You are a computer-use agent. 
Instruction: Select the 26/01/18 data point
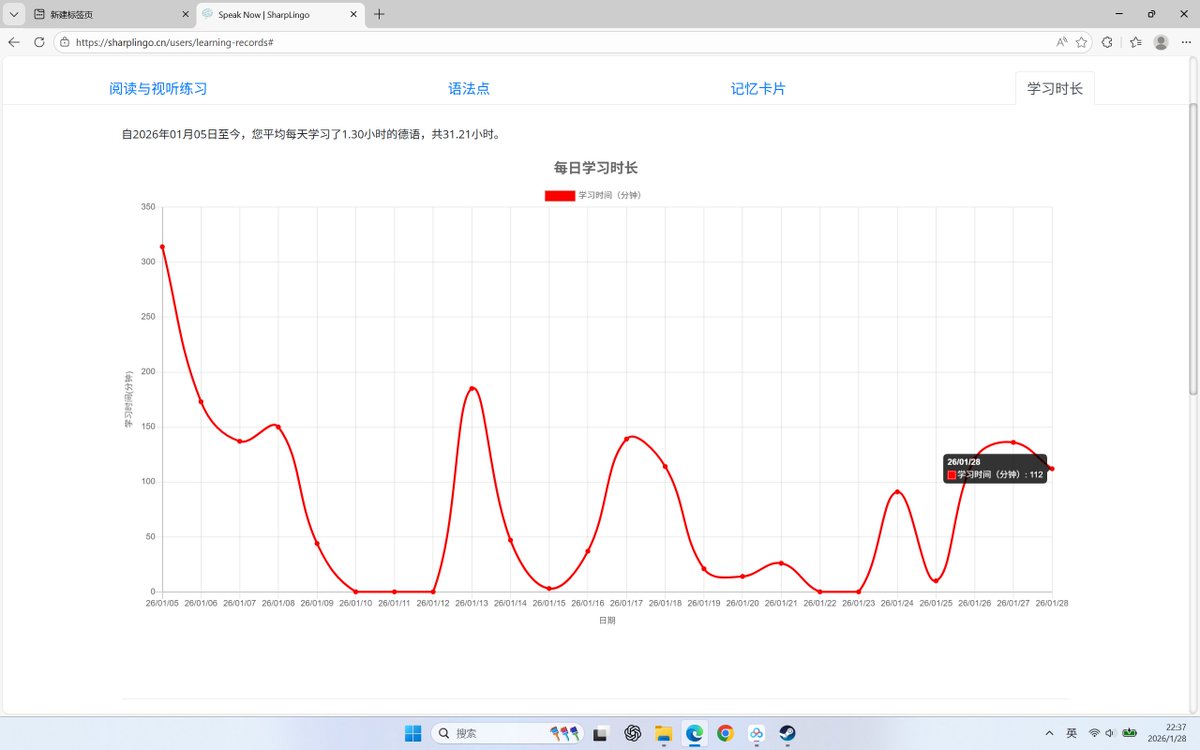coord(665,467)
